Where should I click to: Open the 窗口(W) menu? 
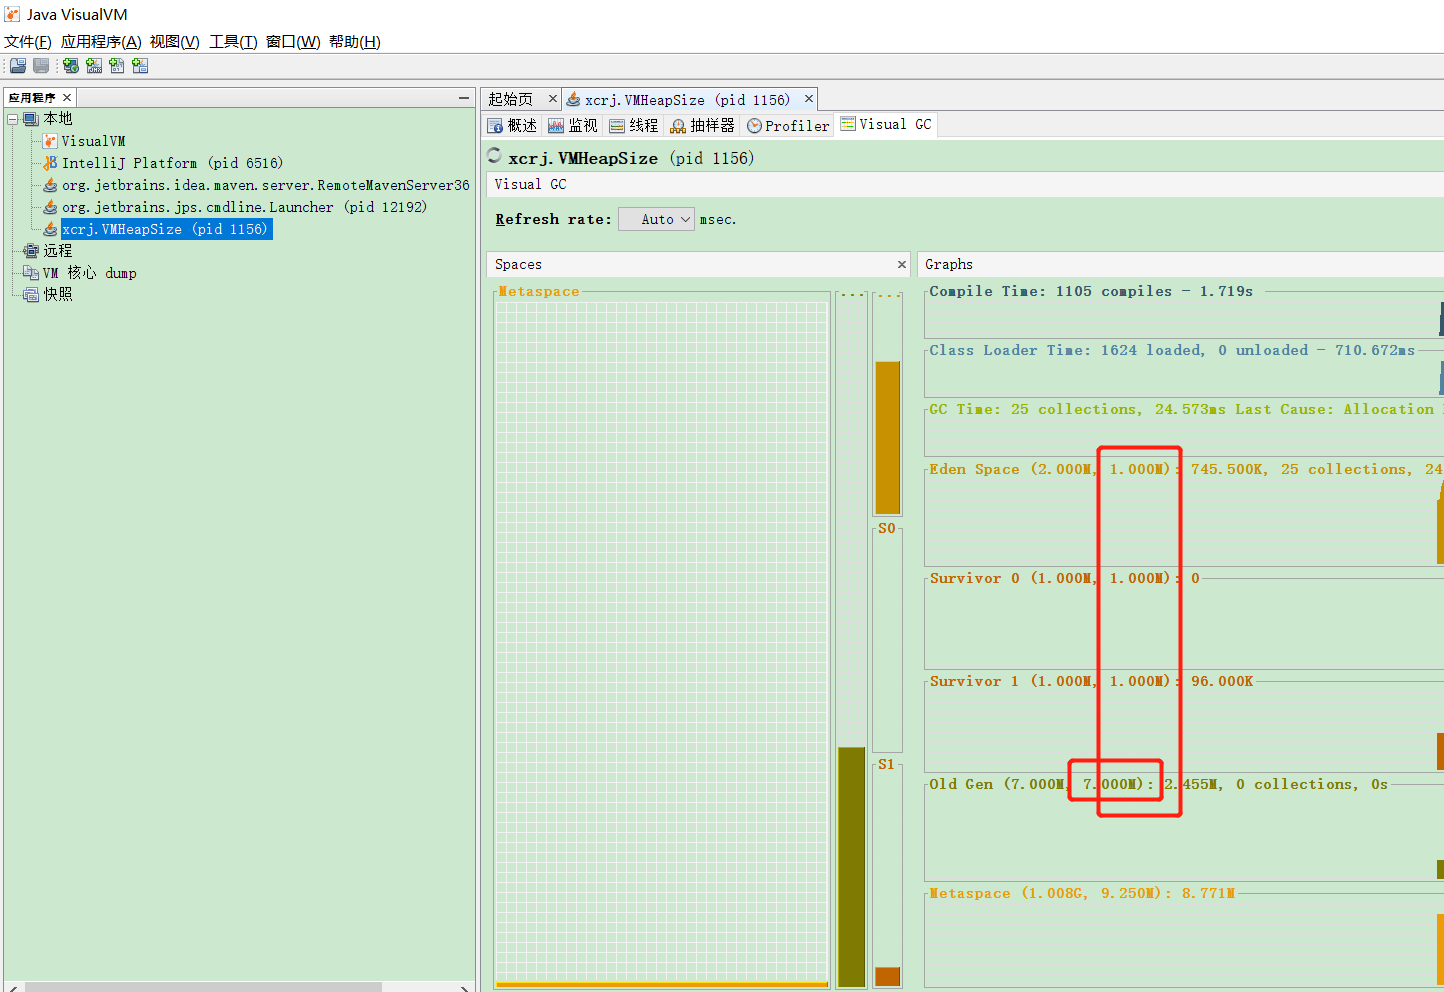(x=293, y=42)
